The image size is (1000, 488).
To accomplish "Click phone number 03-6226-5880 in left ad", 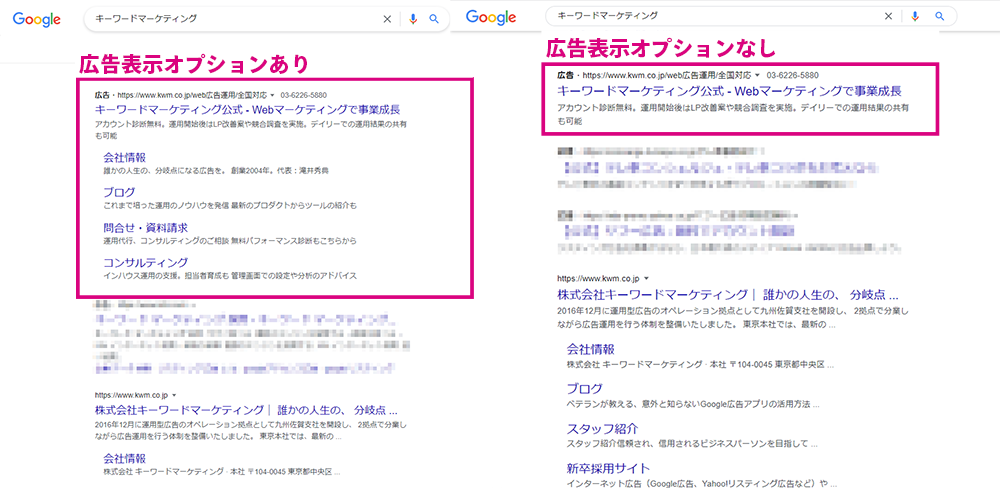I will point(305,94).
